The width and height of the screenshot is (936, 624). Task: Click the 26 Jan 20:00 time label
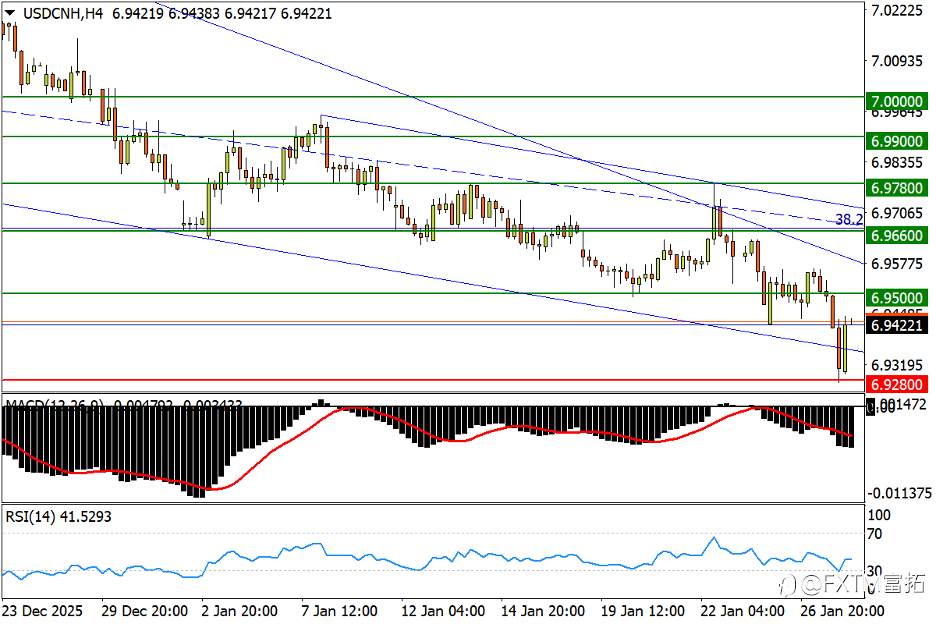coord(842,611)
